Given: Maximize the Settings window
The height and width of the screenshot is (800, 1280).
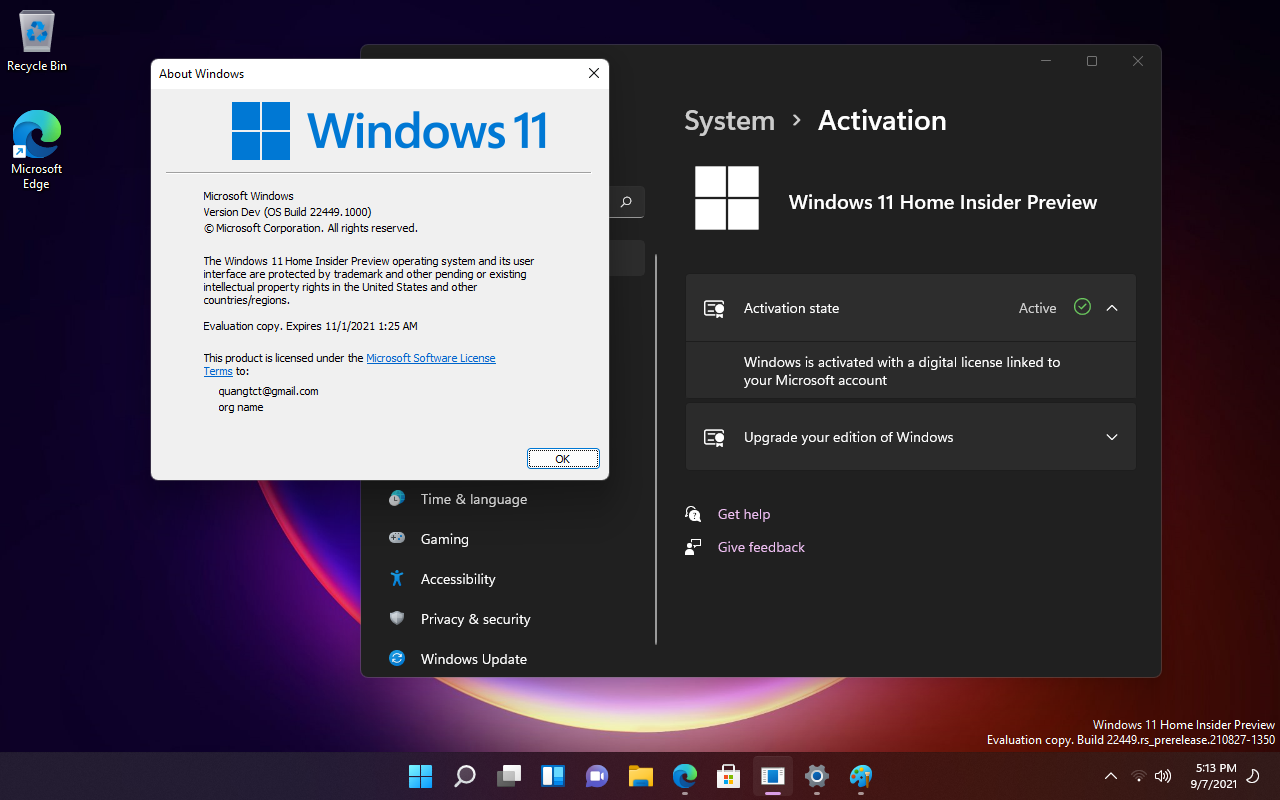Looking at the screenshot, I should point(1092,61).
